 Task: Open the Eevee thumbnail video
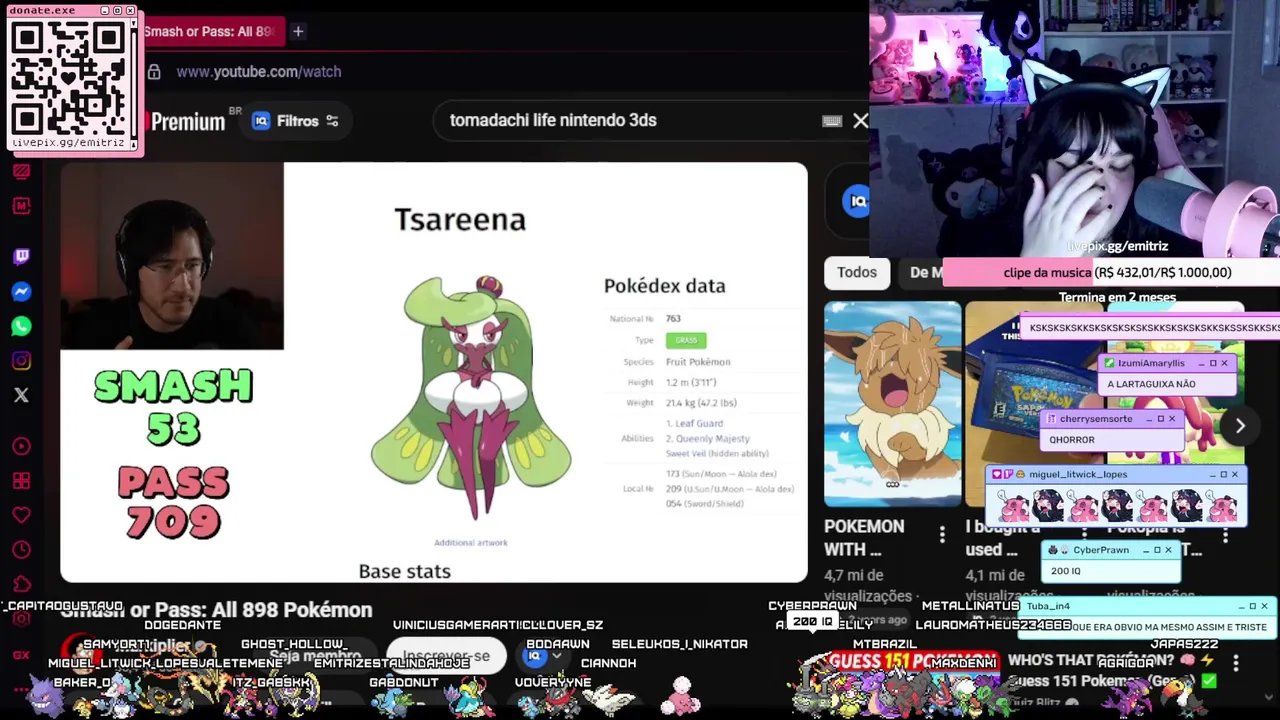click(892, 403)
